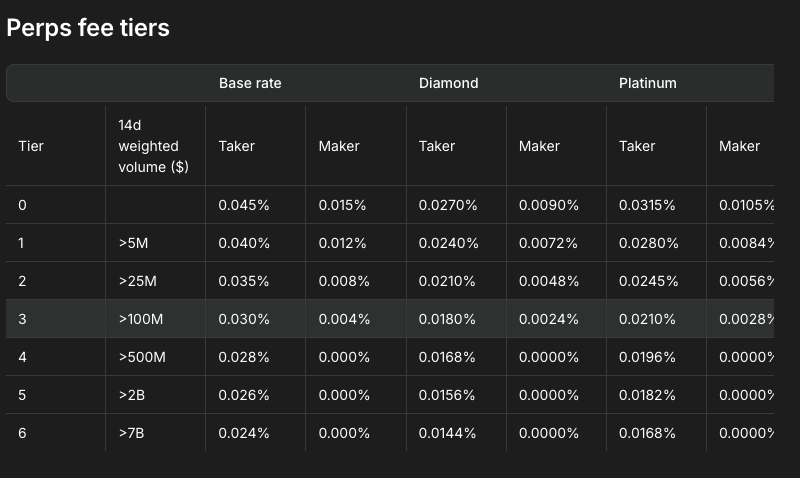Click the Taker header under Diamond
Viewport: 800px width, 478px height.
pos(437,146)
